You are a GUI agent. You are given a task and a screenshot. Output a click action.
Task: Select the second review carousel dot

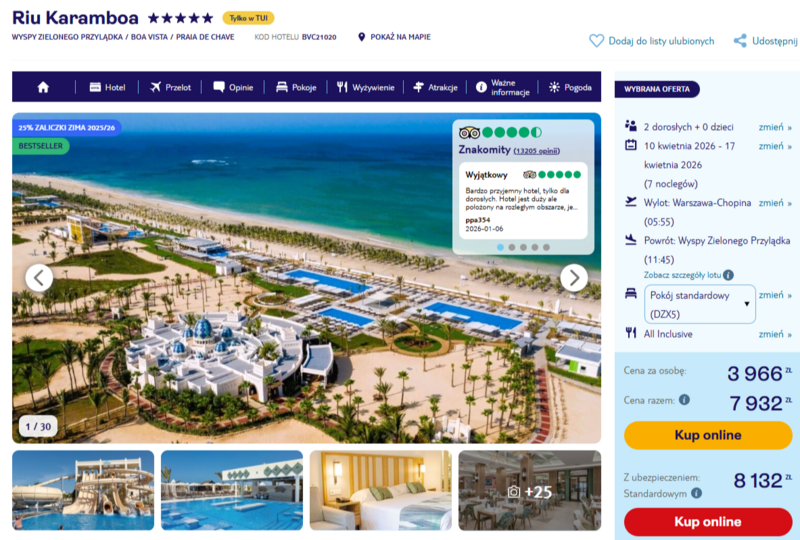tap(512, 247)
